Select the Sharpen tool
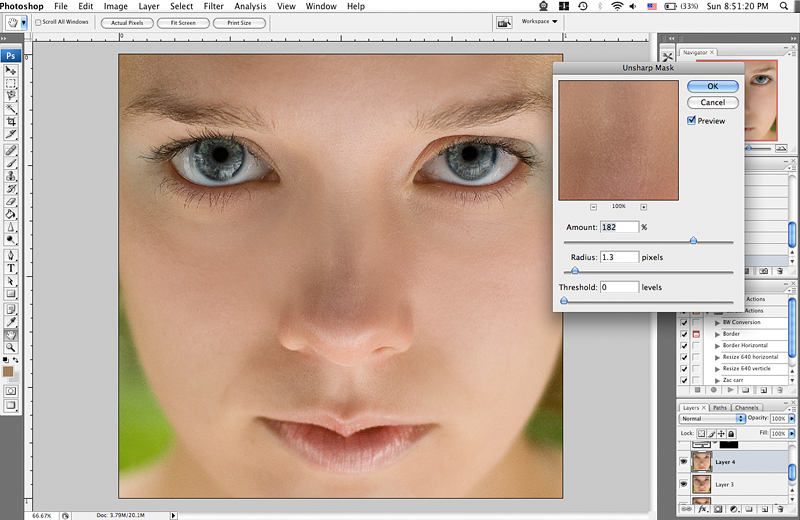Screen dimensions: 800x520 coord(11,227)
